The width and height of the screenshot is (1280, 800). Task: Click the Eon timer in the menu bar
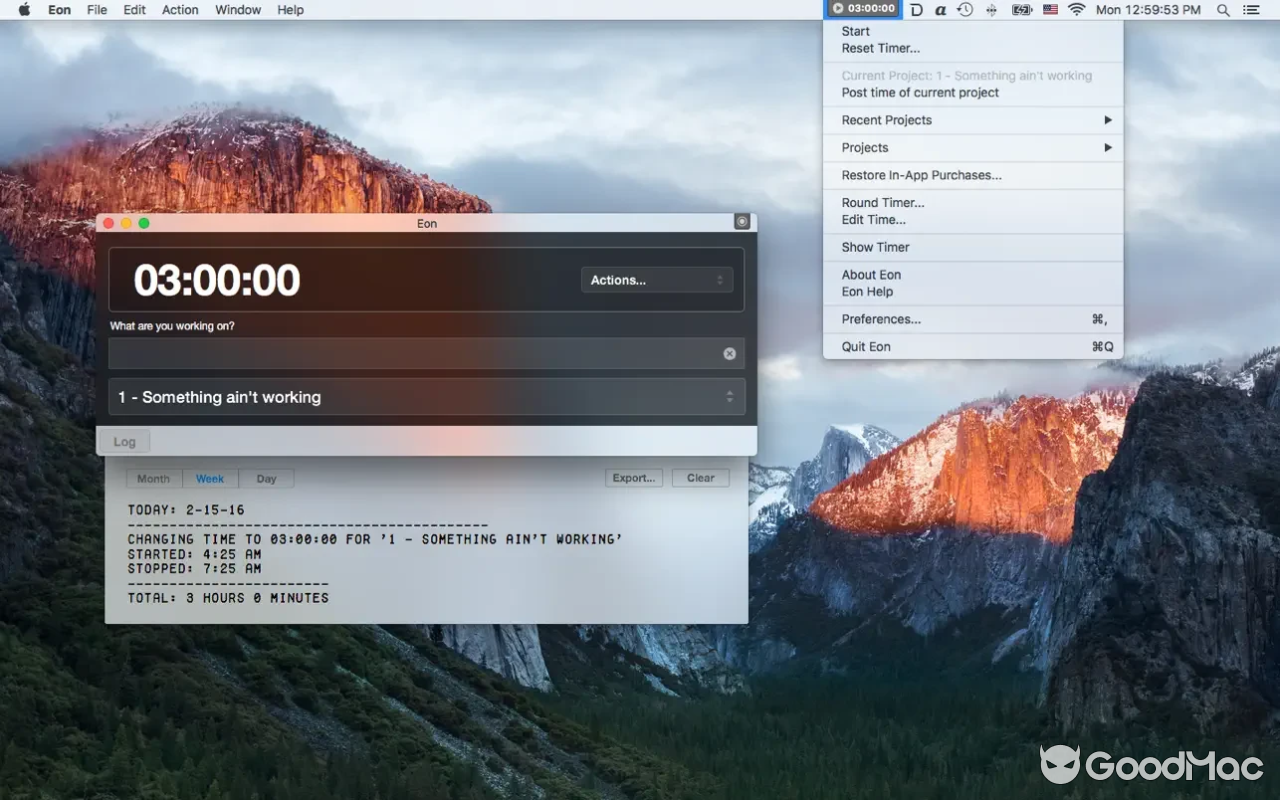(862, 9)
